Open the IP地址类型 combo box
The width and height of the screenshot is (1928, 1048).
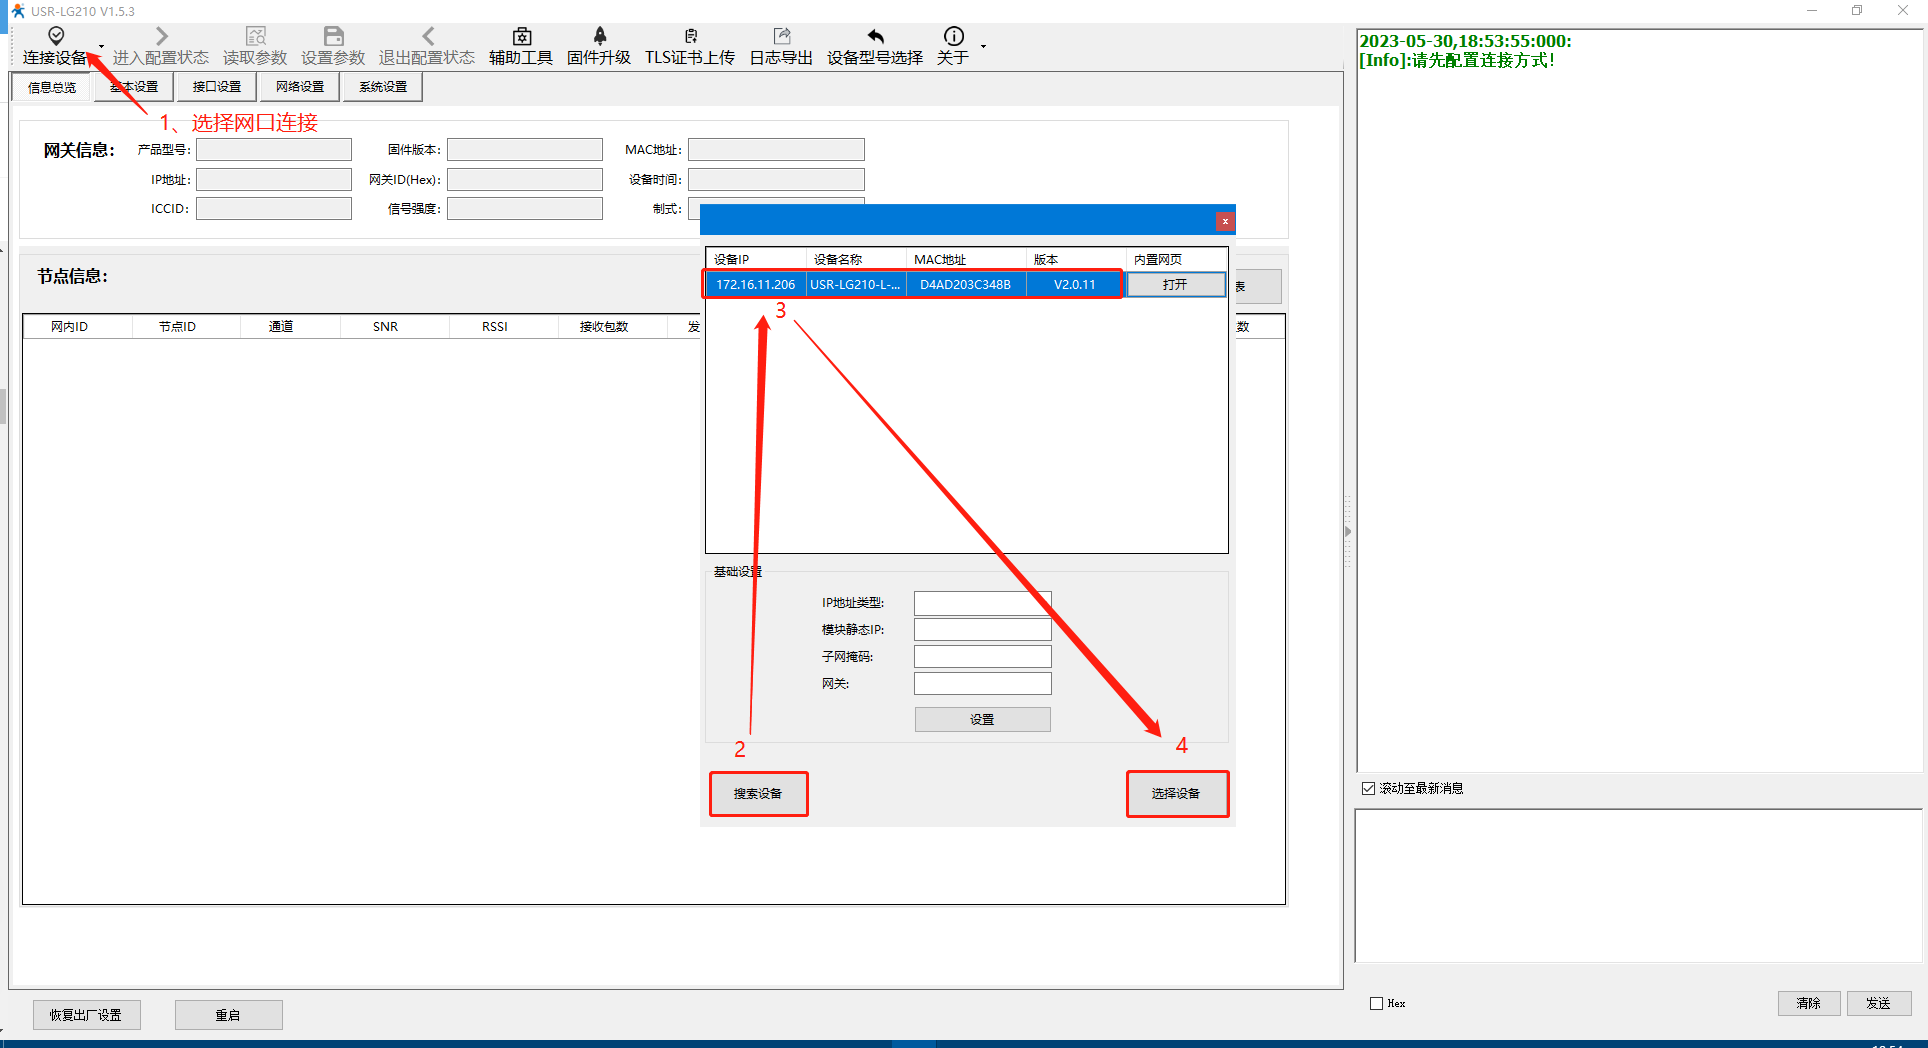[983, 603]
